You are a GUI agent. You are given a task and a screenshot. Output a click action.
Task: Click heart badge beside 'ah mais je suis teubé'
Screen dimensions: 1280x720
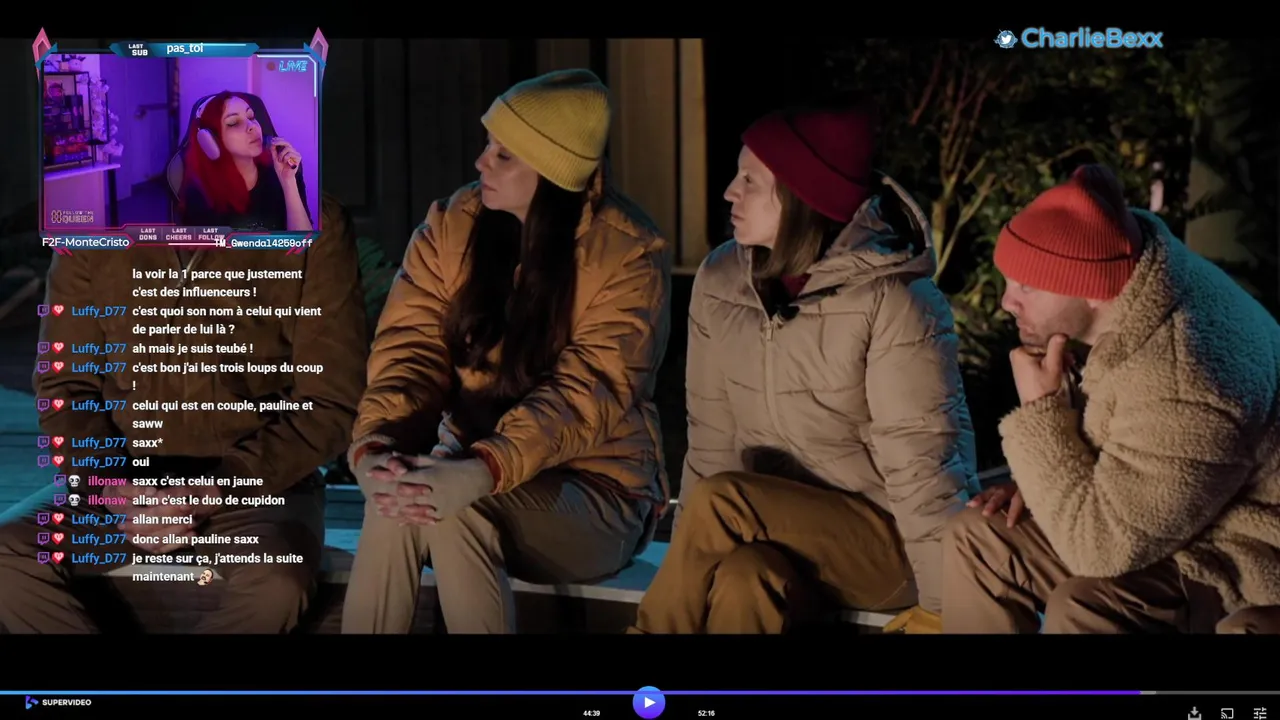coord(58,348)
